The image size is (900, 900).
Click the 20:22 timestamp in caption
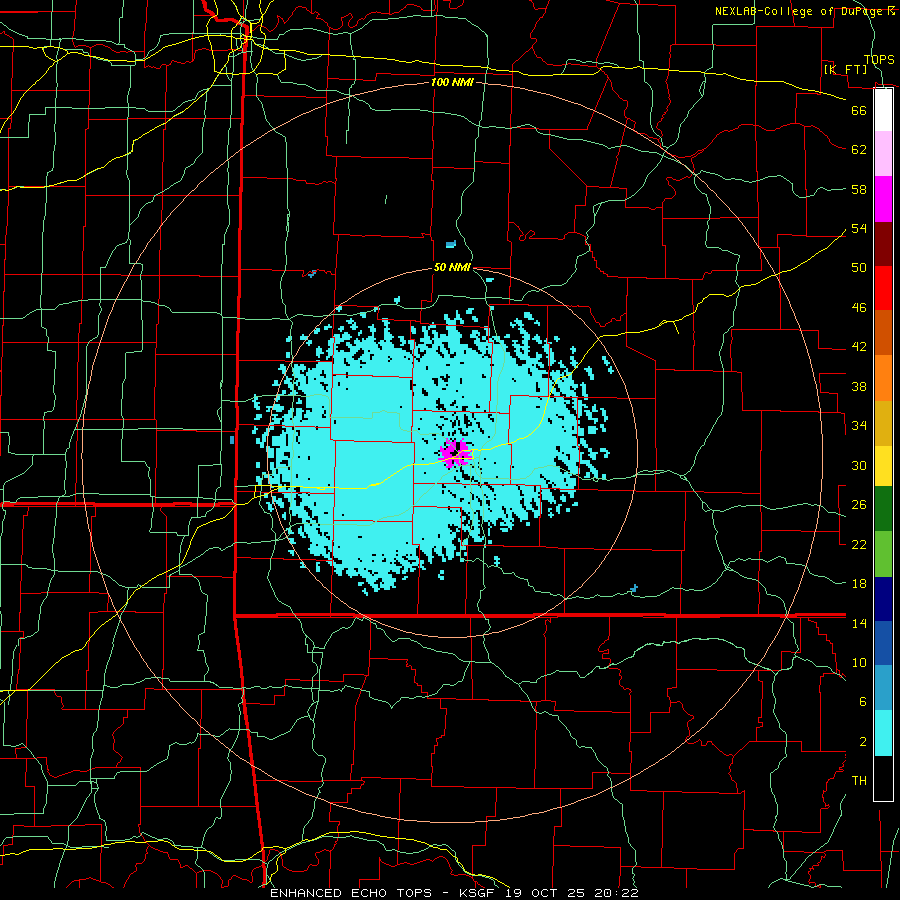[616, 893]
